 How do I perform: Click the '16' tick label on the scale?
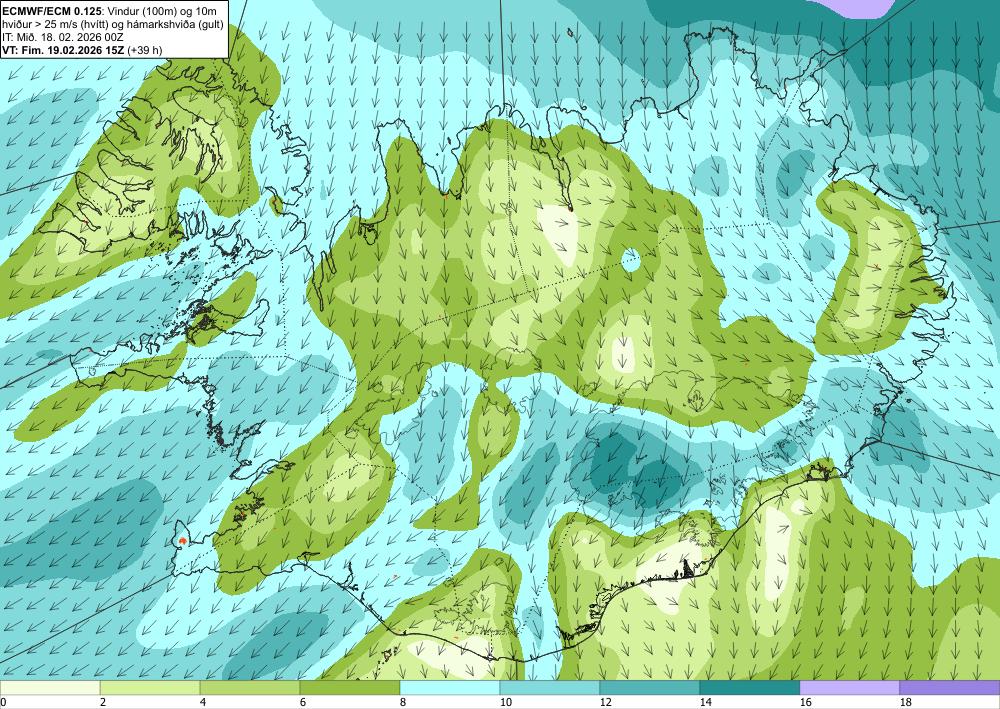pos(805,703)
